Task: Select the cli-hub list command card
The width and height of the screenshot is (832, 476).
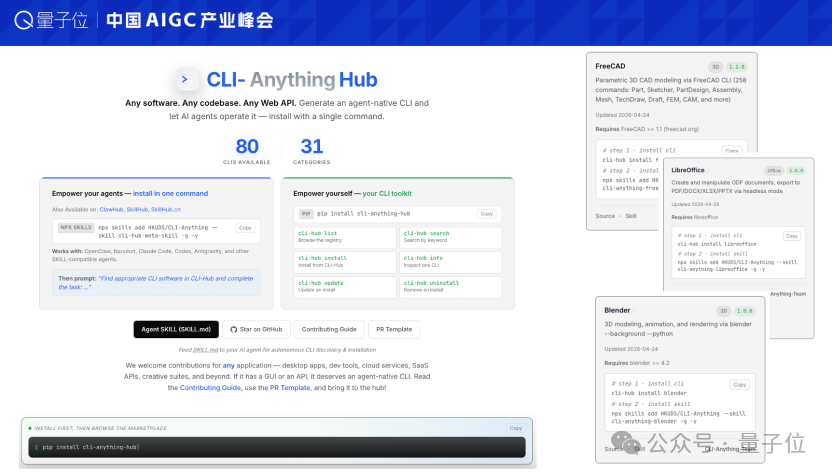Action: (345, 237)
